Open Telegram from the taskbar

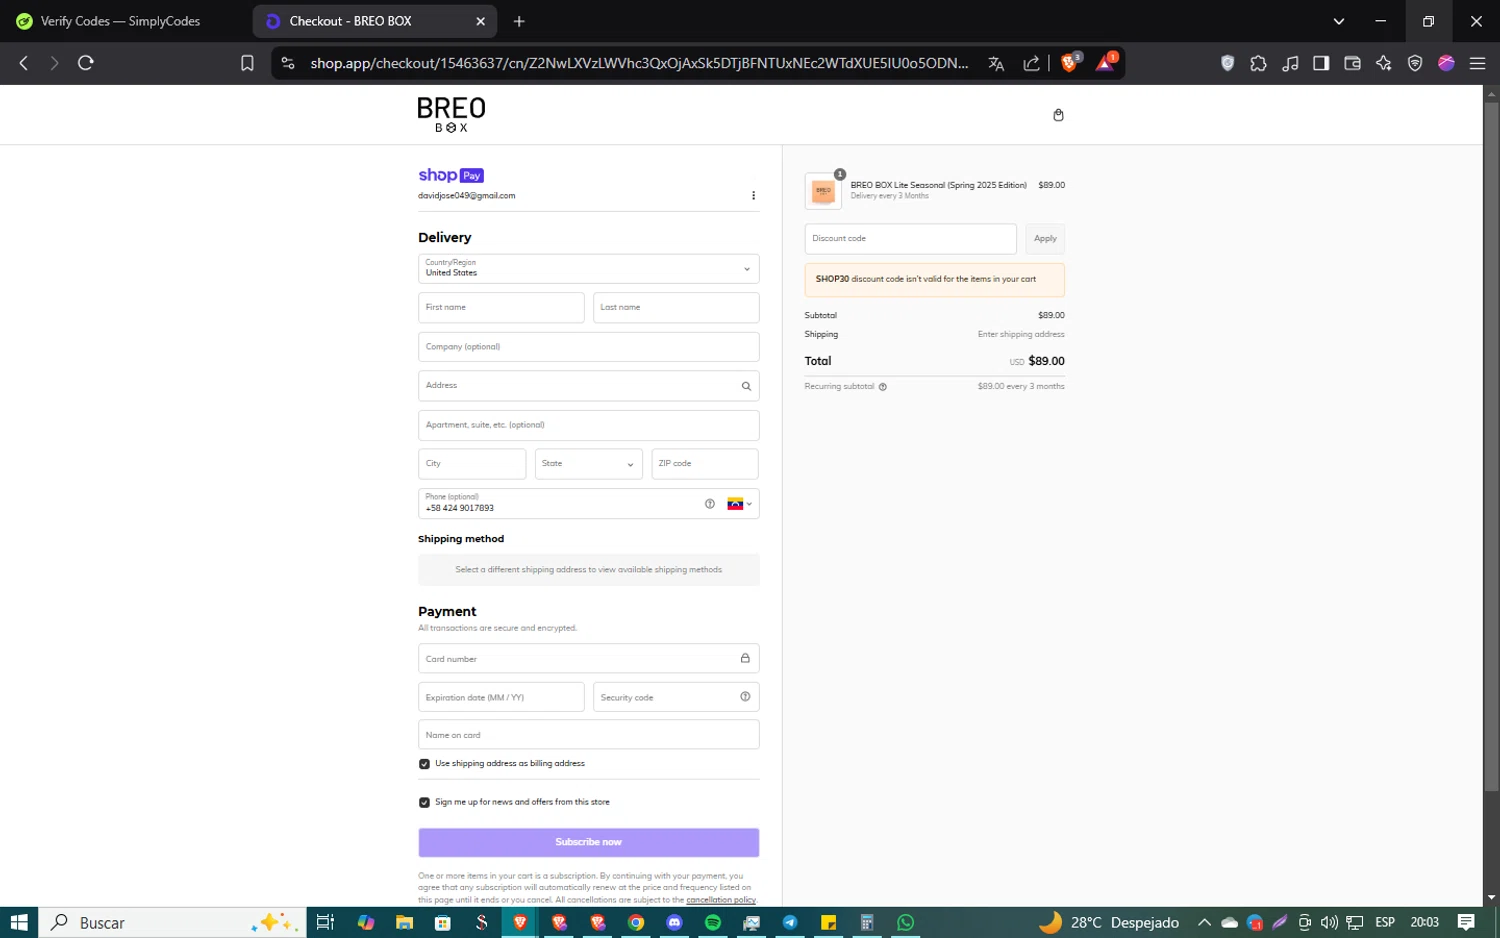(x=790, y=923)
